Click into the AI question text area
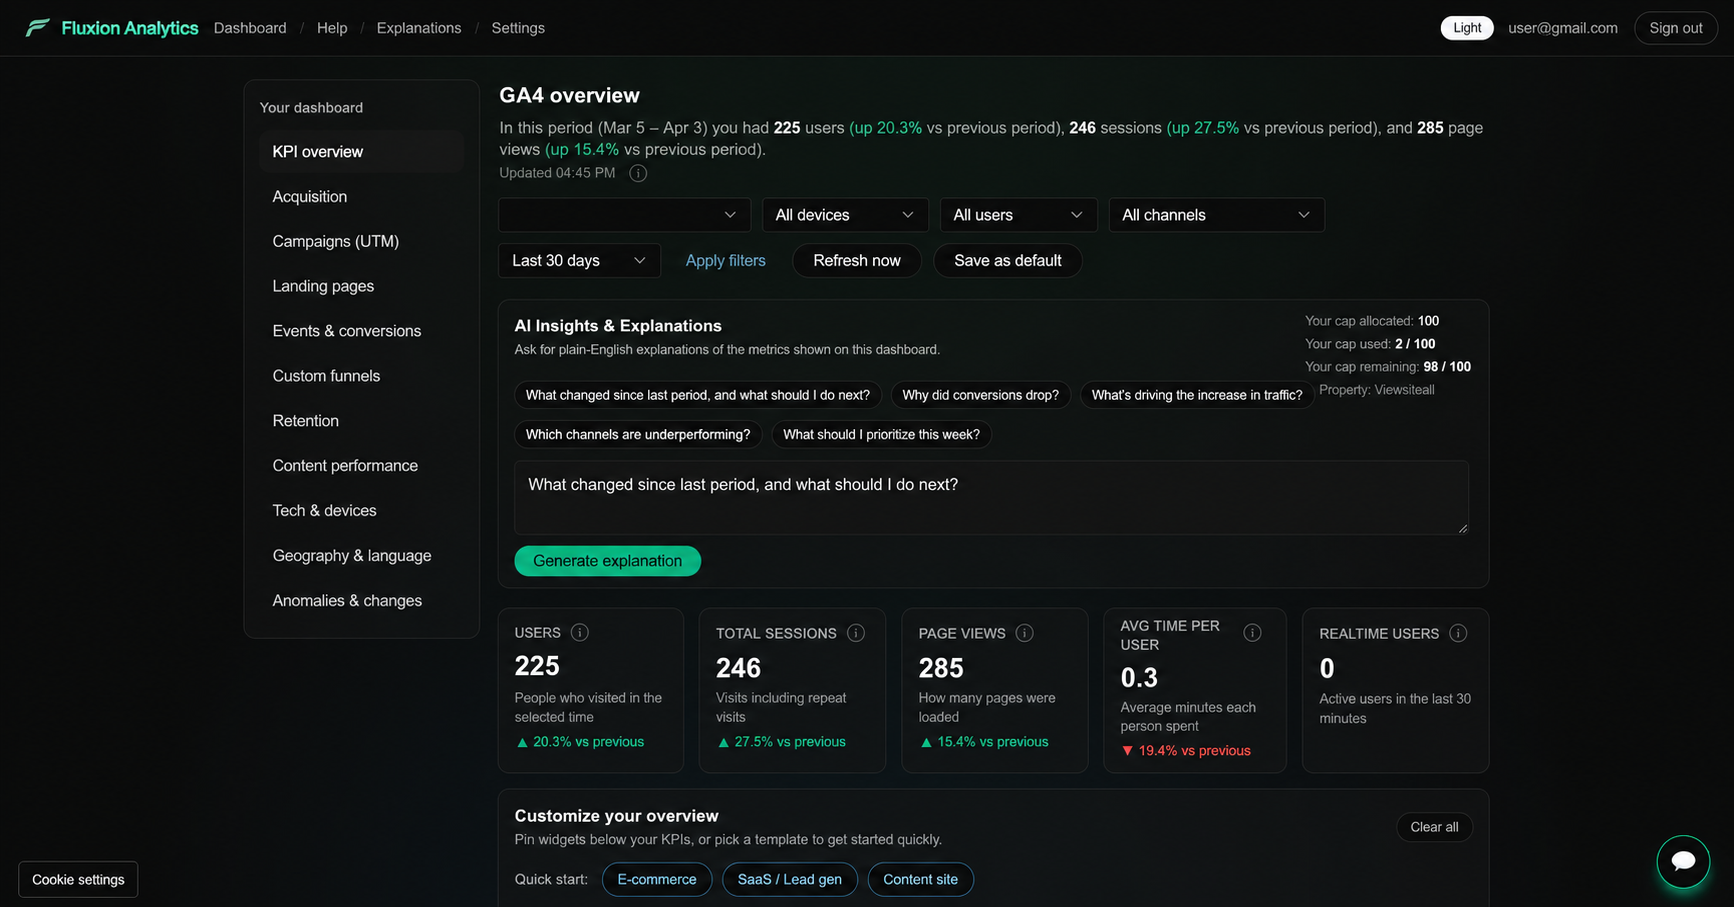 991,497
